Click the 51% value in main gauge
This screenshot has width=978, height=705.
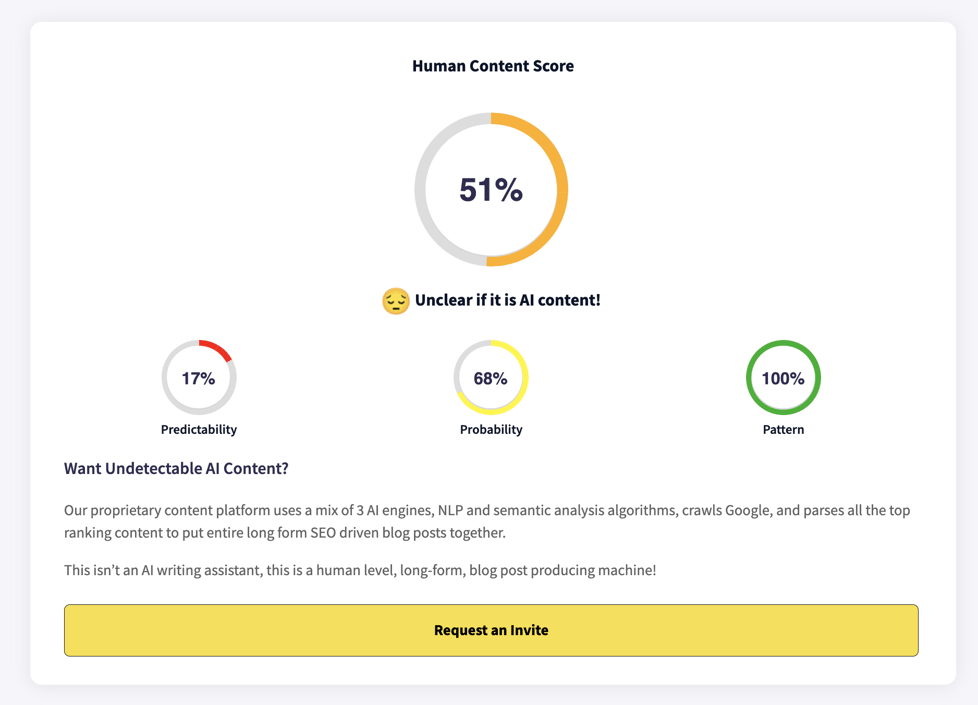[491, 190]
